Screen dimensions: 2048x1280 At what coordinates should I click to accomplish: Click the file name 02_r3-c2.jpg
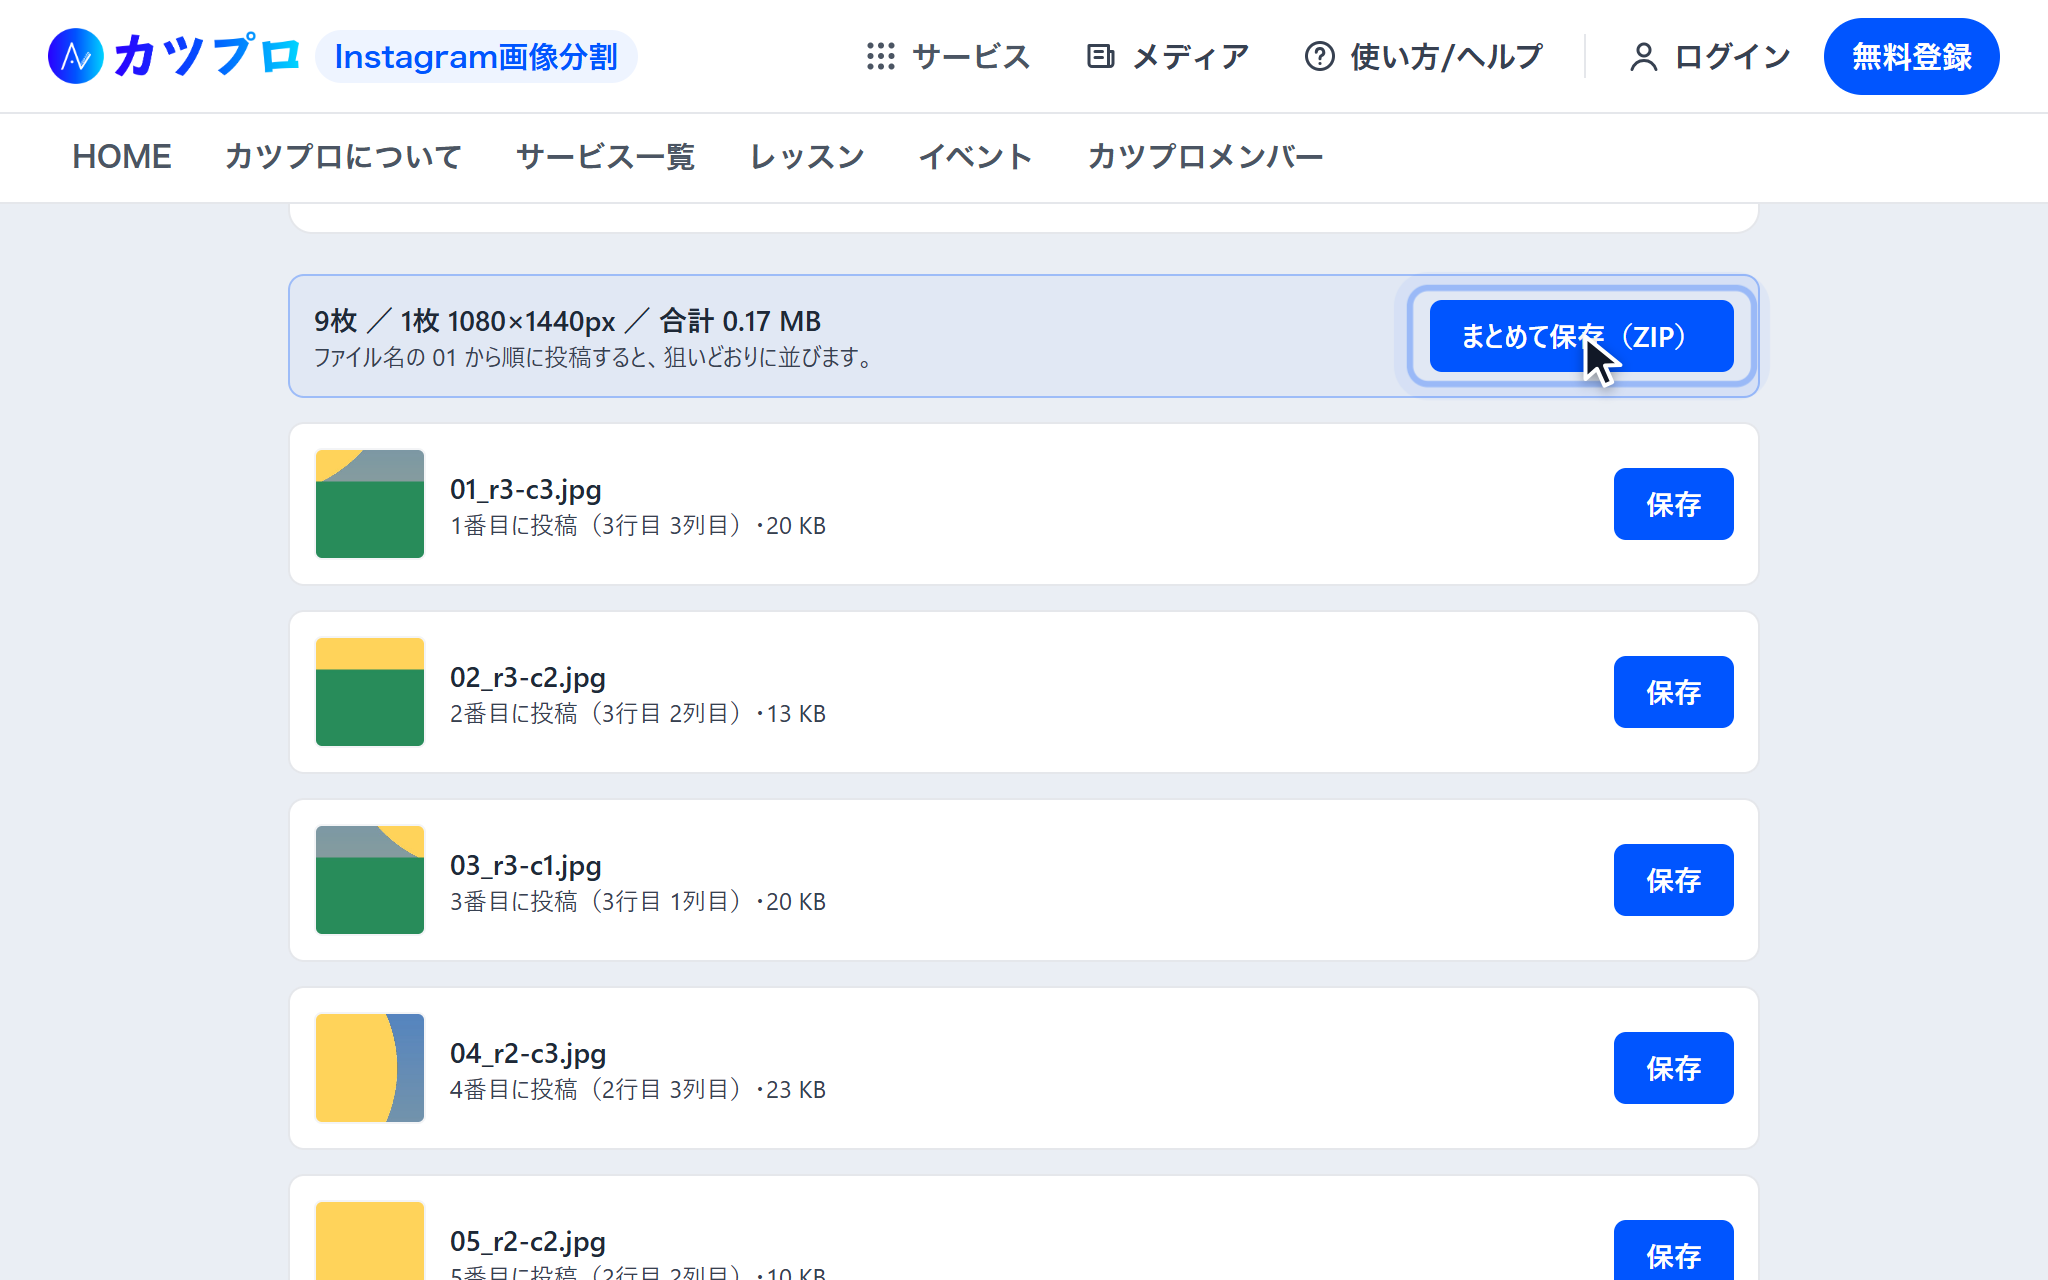(x=528, y=678)
